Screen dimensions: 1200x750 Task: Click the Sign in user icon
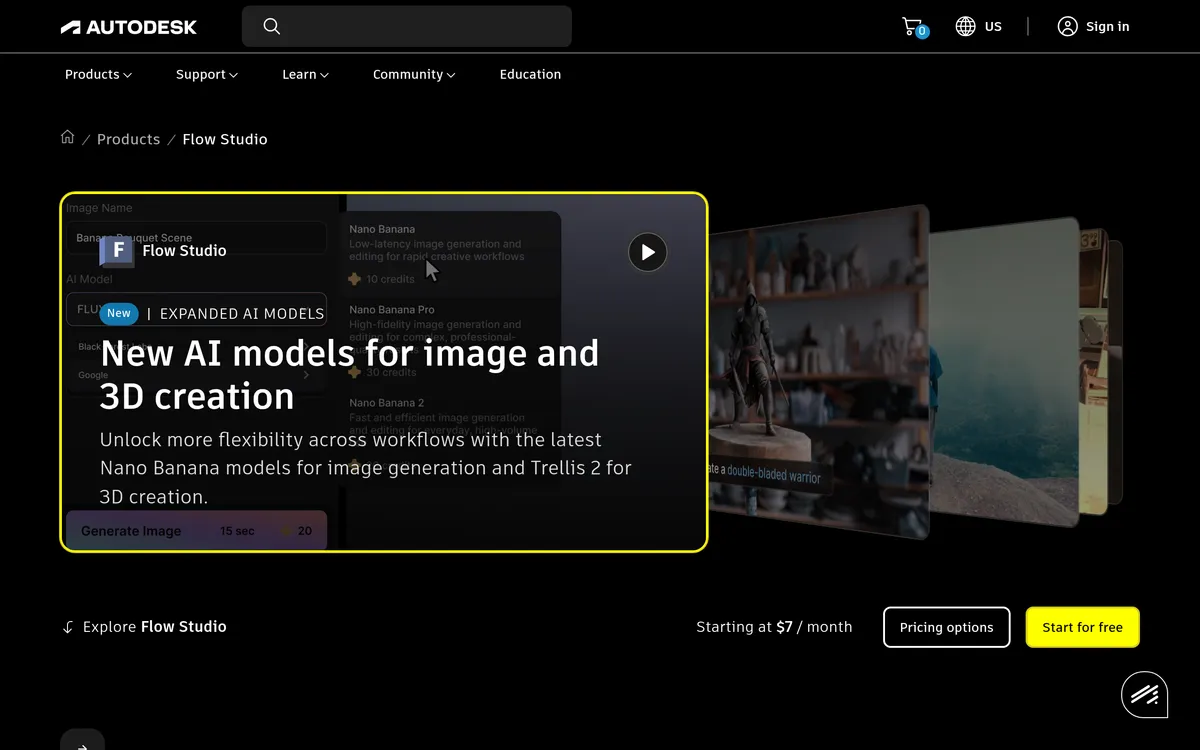1067,27
